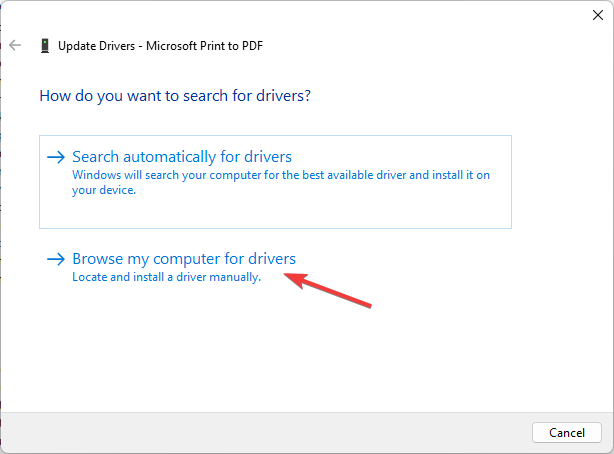Click the Cancel button
The image size is (614, 454).
coord(567,432)
